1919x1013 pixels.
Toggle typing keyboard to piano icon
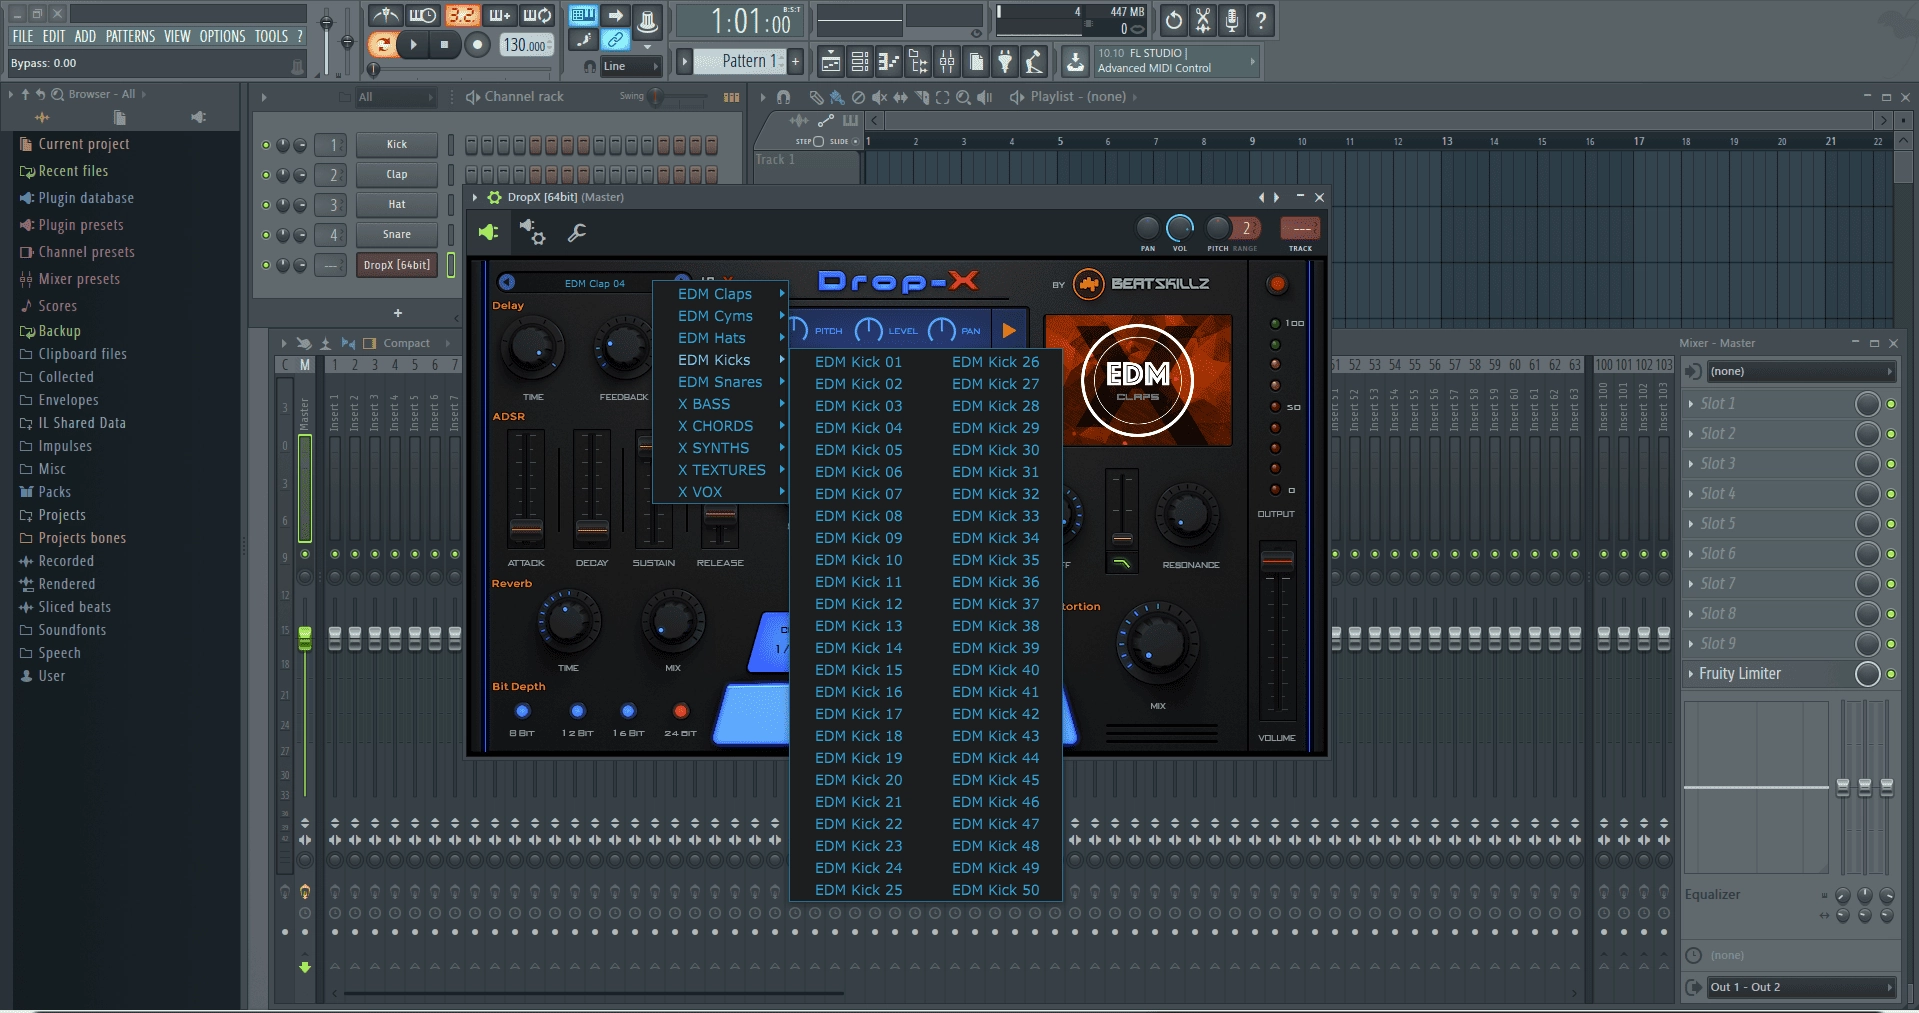[582, 15]
